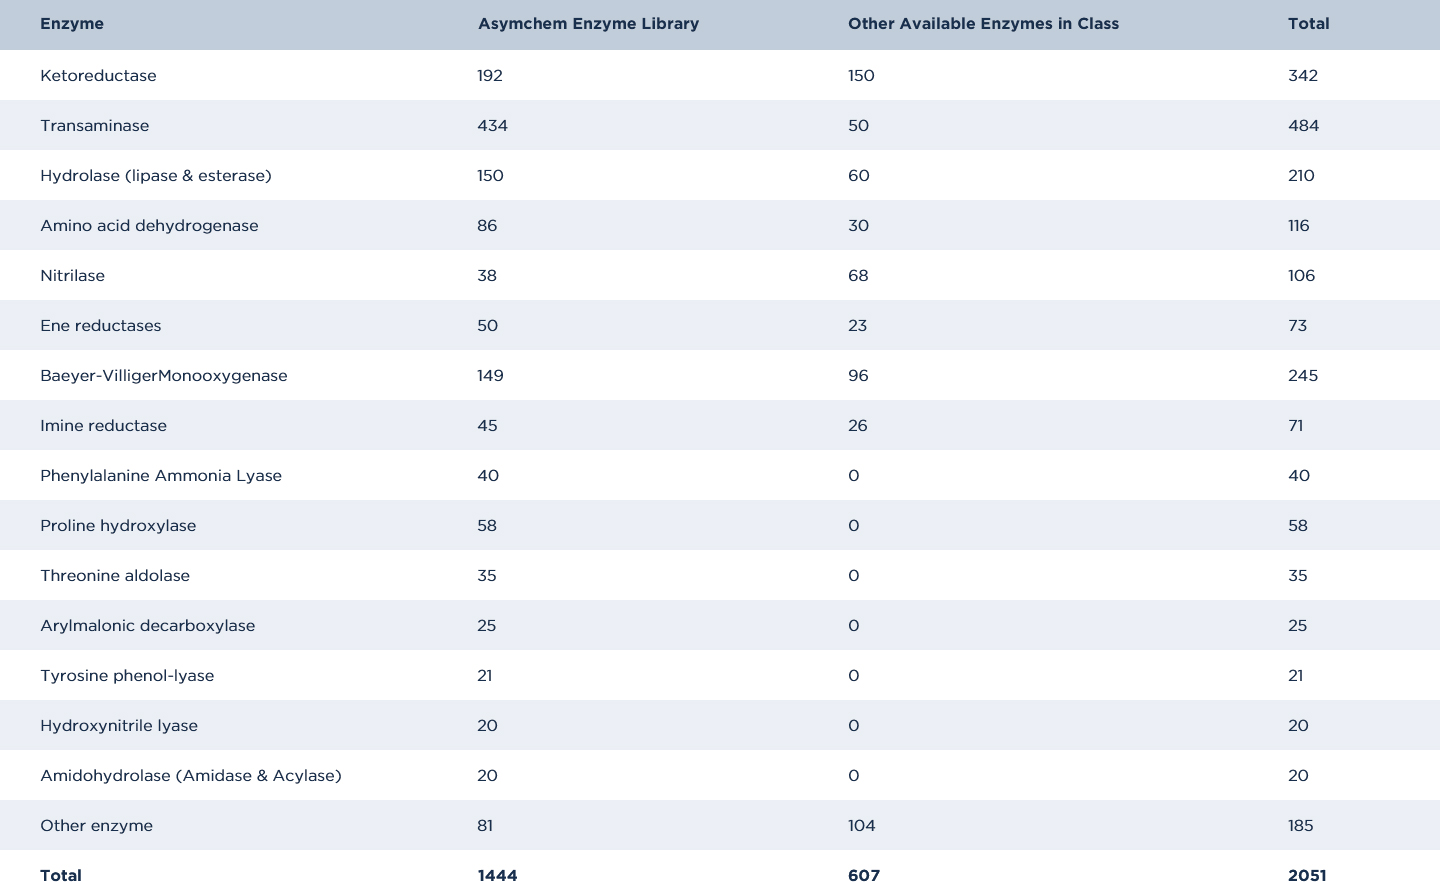
Task: Click the Tyrosine phenol-lyase cell
Action: (127, 676)
